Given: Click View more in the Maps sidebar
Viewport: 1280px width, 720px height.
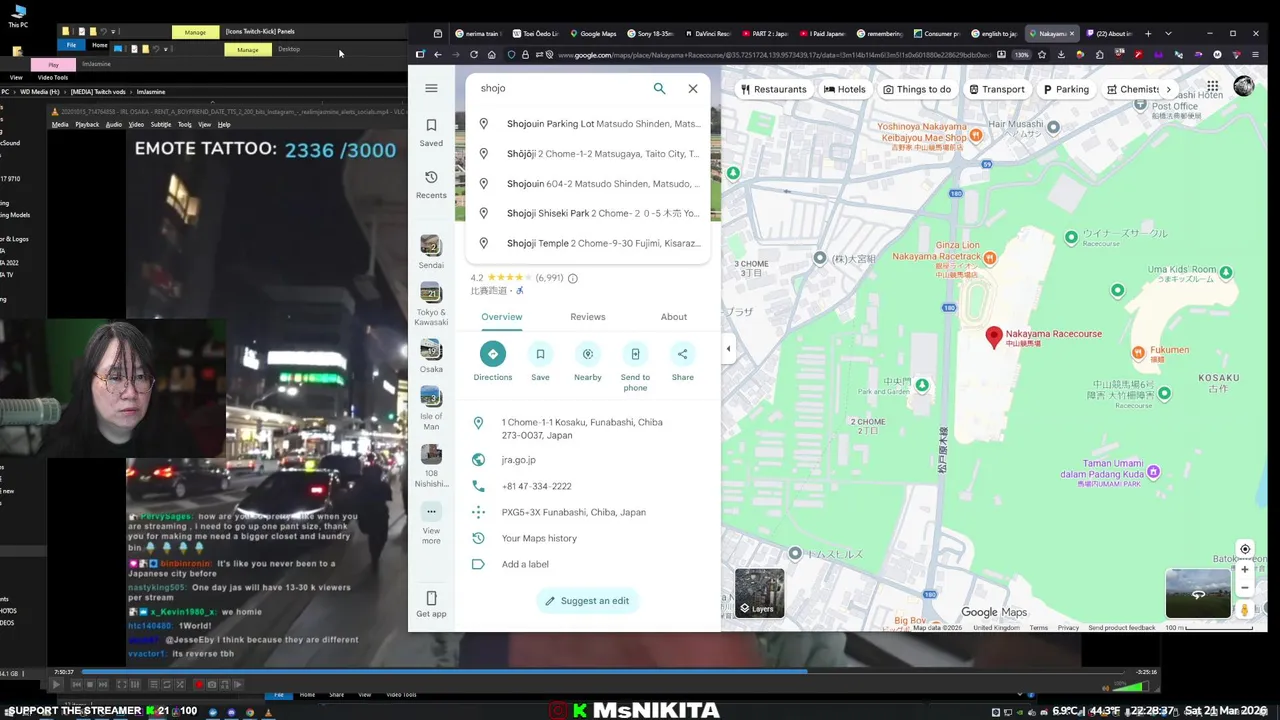Looking at the screenshot, I should pos(431,523).
